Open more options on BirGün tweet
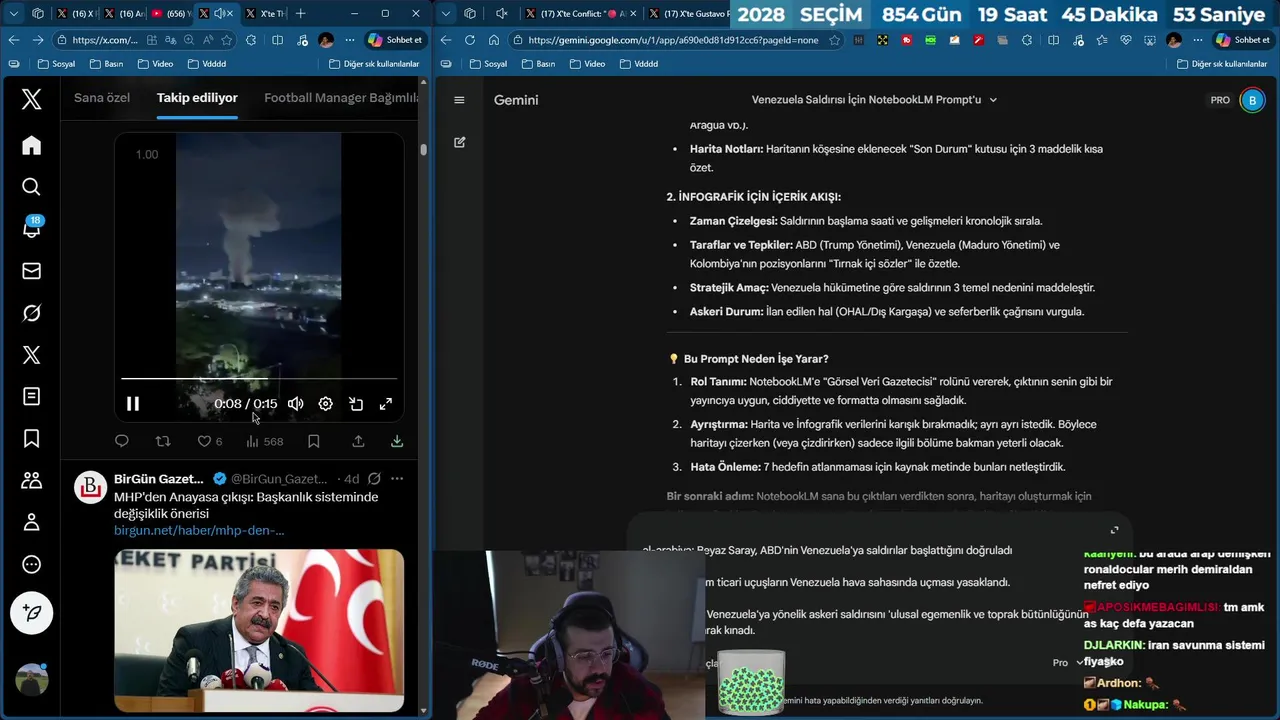1280x720 pixels. pyautogui.click(x=397, y=479)
